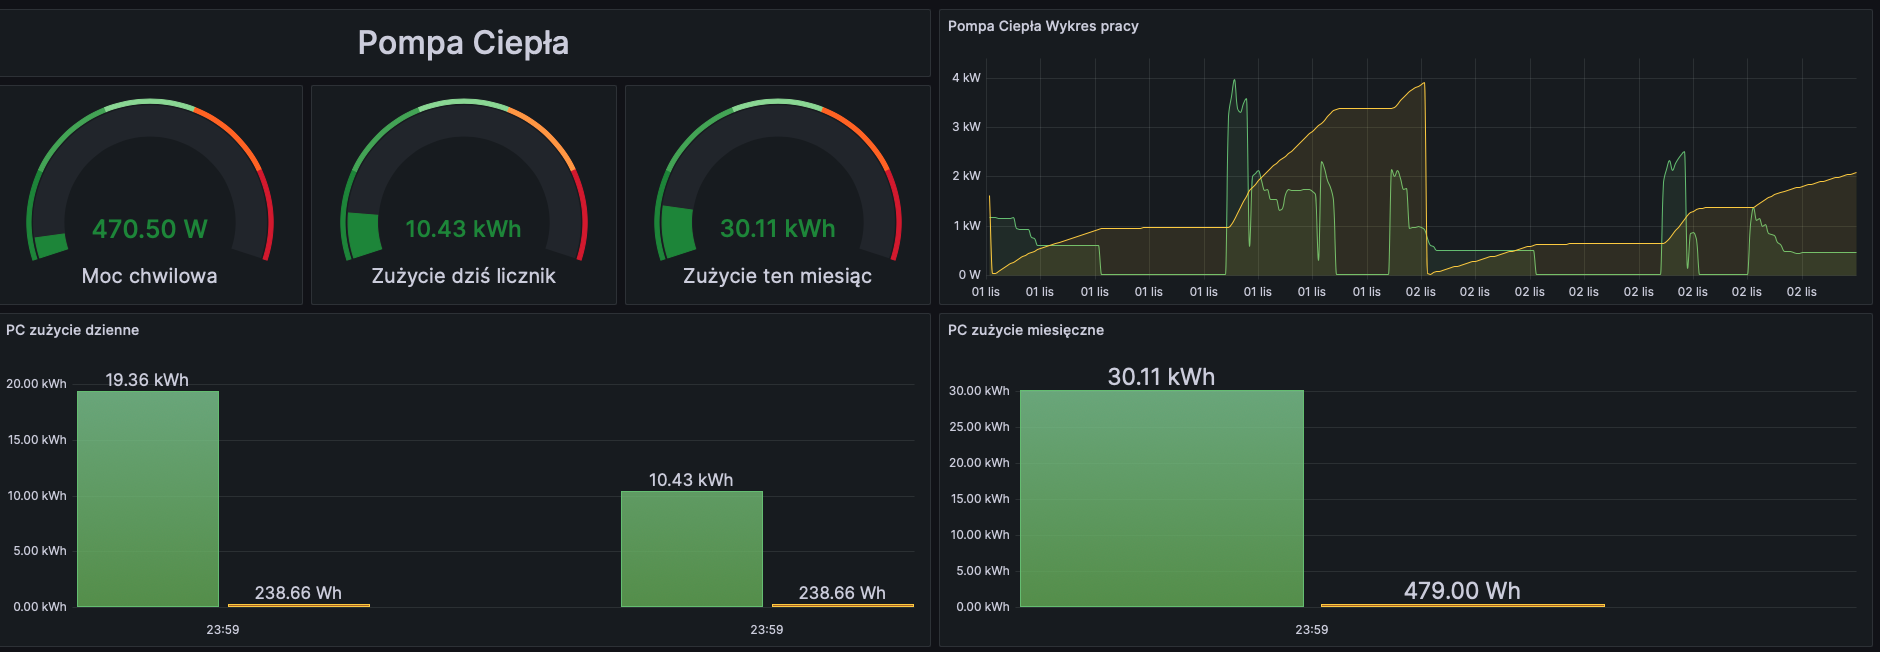Click the 0 W label on the work chart axis
Image resolution: width=1880 pixels, height=652 pixels.
pyautogui.click(x=968, y=275)
